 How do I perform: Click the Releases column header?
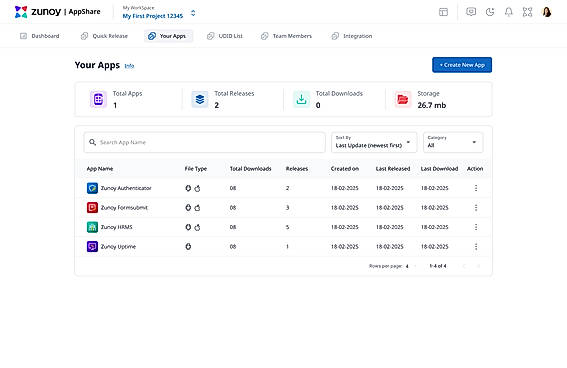pyautogui.click(x=297, y=169)
